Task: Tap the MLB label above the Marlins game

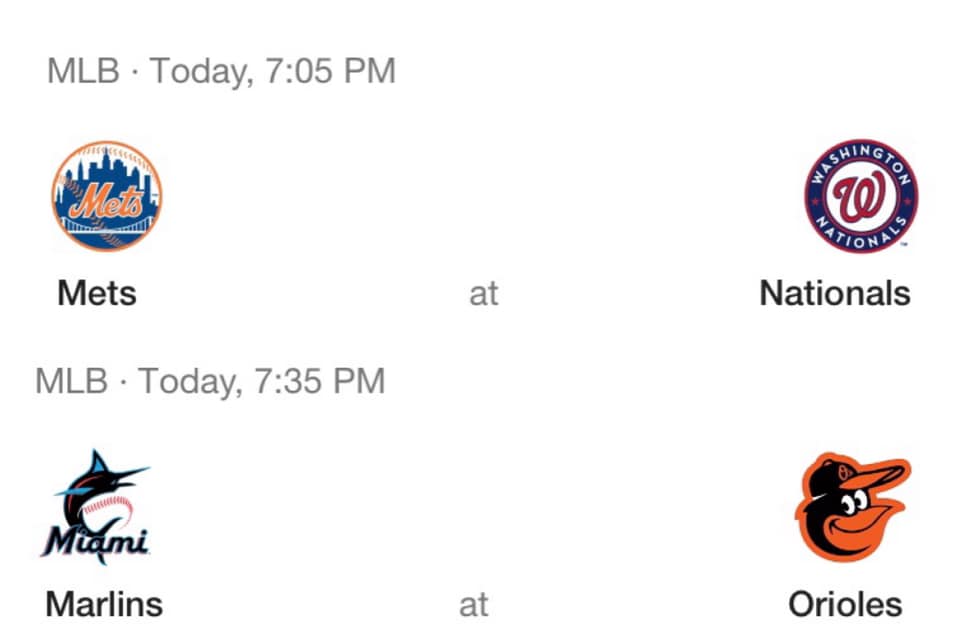Action: 72,381
